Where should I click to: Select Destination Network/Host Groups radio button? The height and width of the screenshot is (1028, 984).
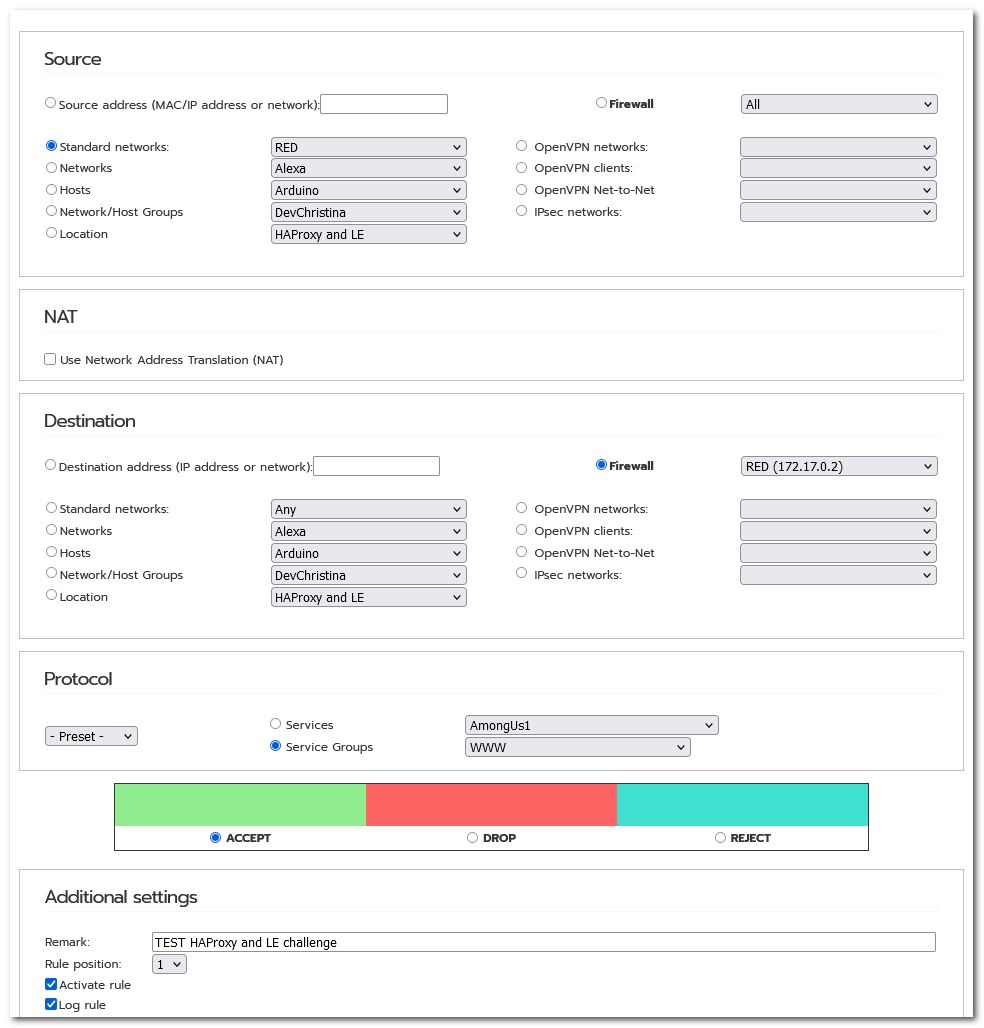tap(51, 573)
